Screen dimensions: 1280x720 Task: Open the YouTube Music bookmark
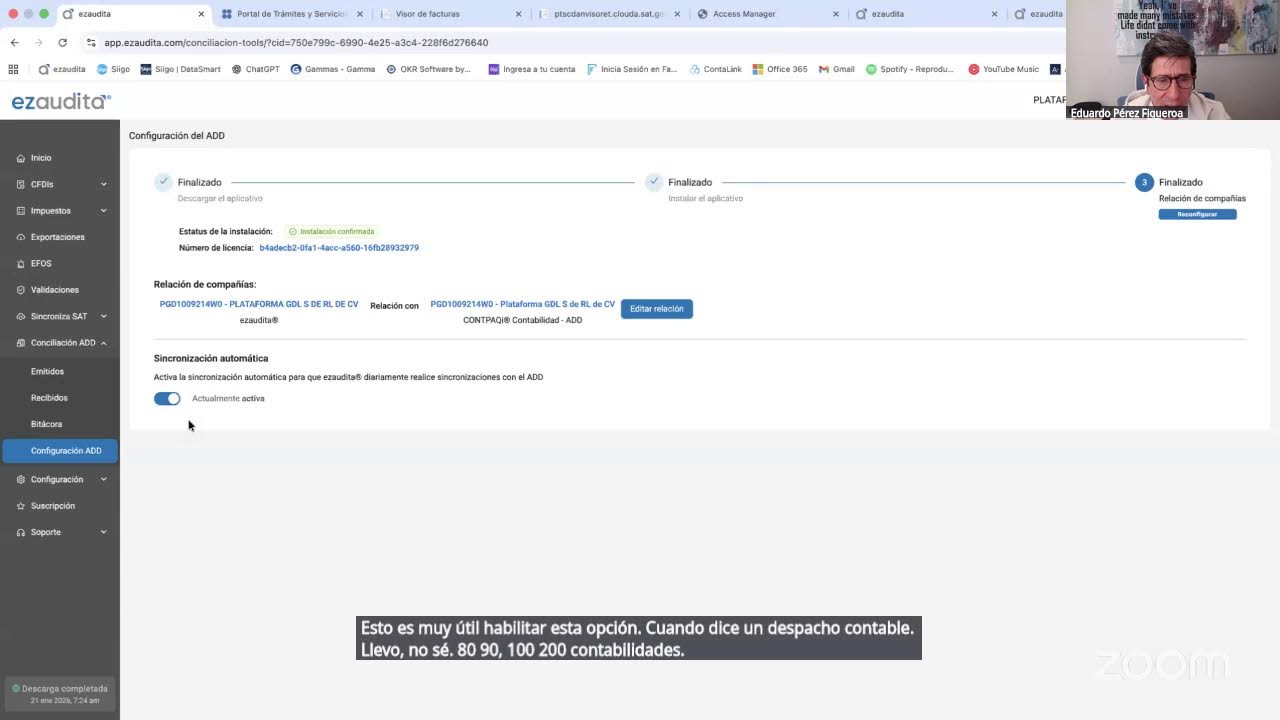1003,69
